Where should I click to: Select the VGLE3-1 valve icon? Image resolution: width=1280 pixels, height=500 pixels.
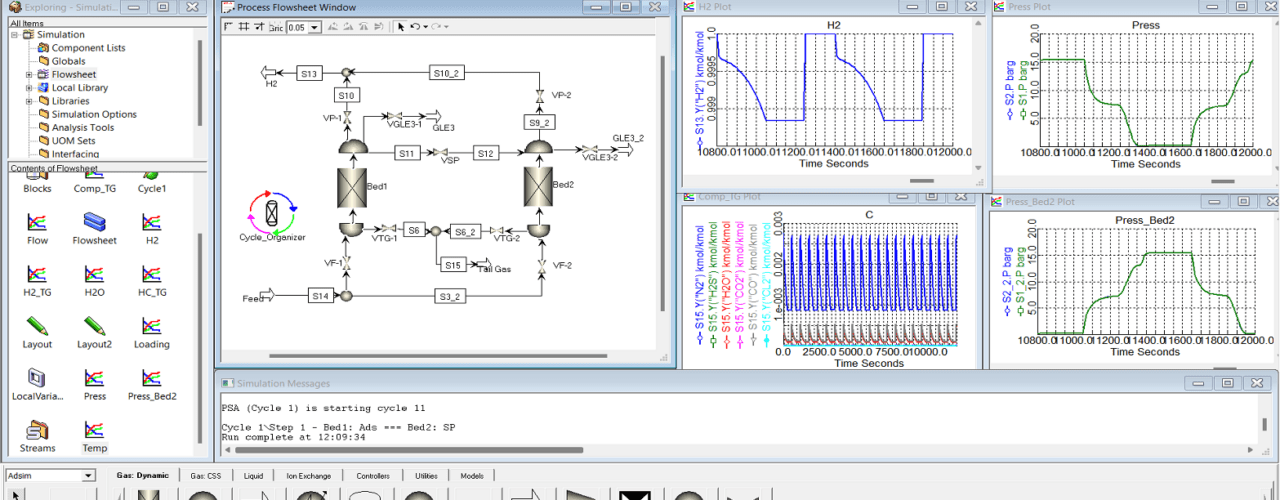point(397,116)
